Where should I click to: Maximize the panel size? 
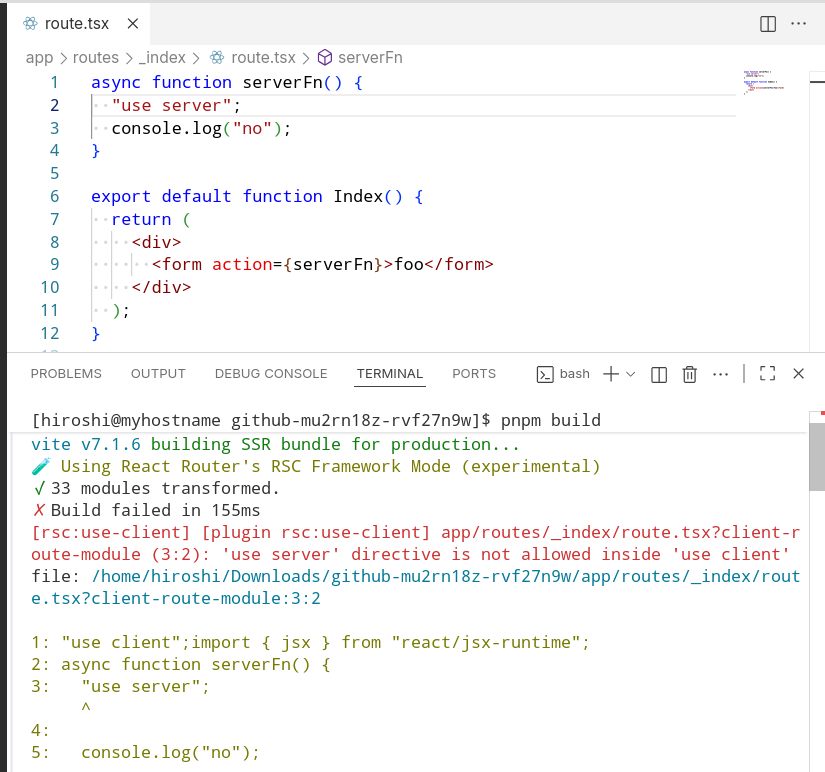[768, 374]
